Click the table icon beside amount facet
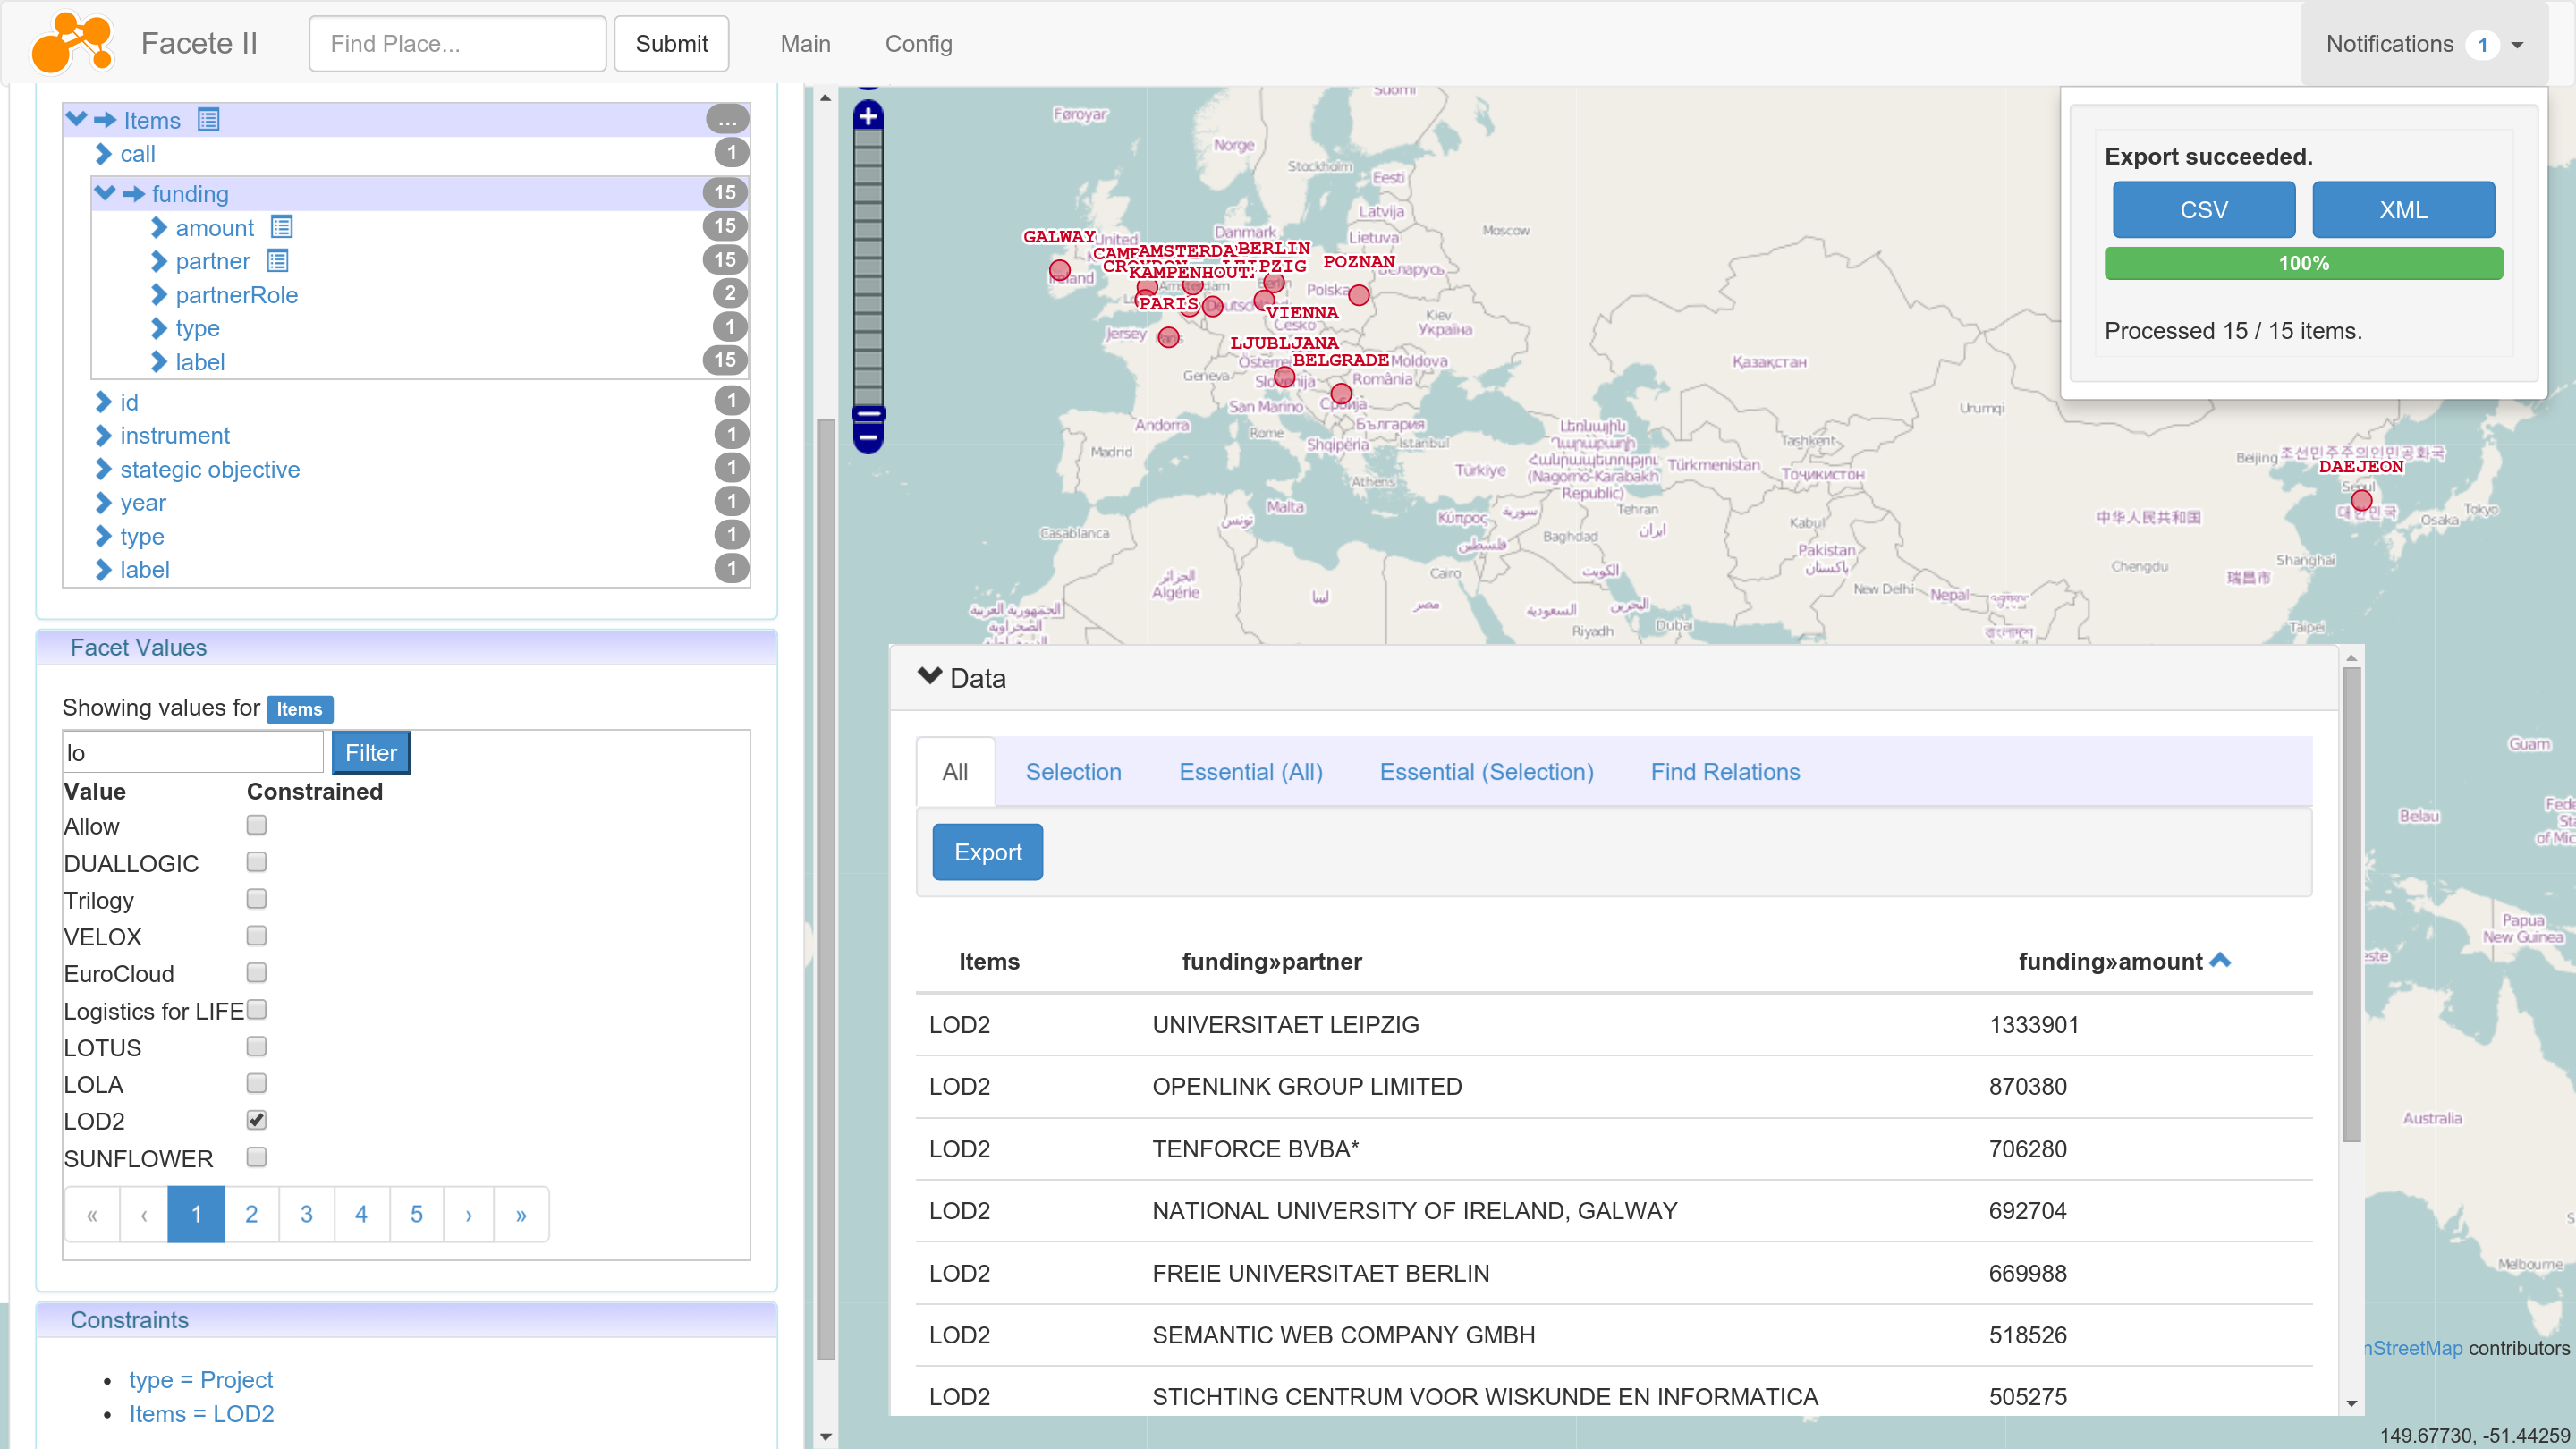The image size is (2576, 1449). coord(282,228)
